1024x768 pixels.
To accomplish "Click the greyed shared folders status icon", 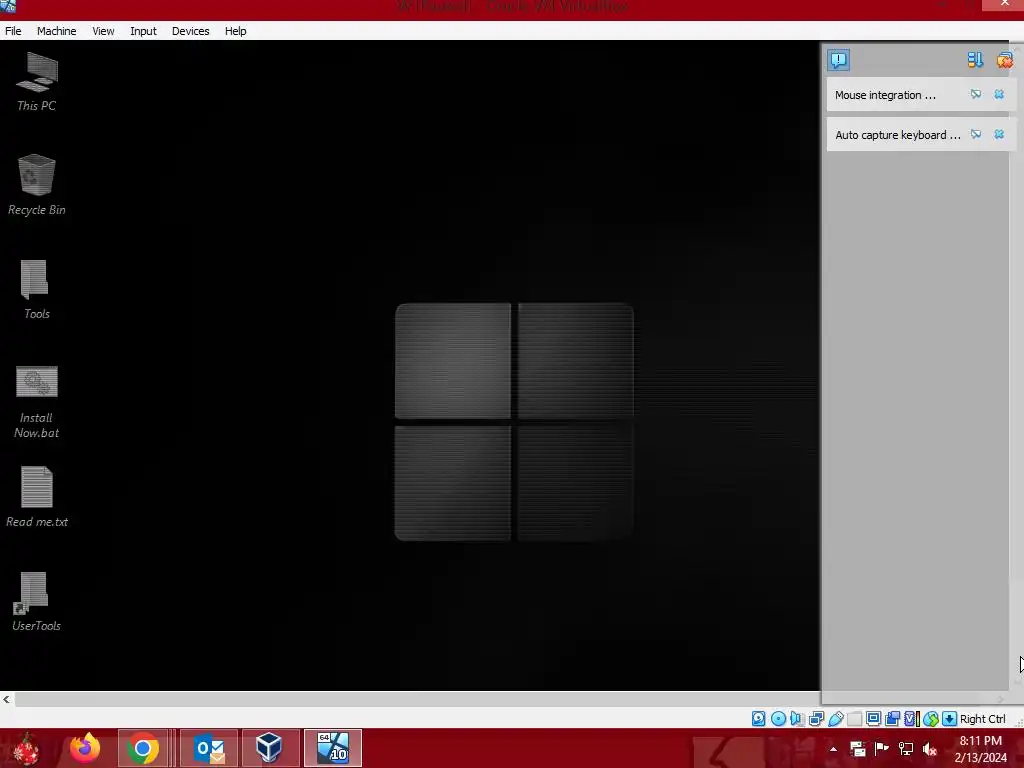I will click(x=854, y=719).
